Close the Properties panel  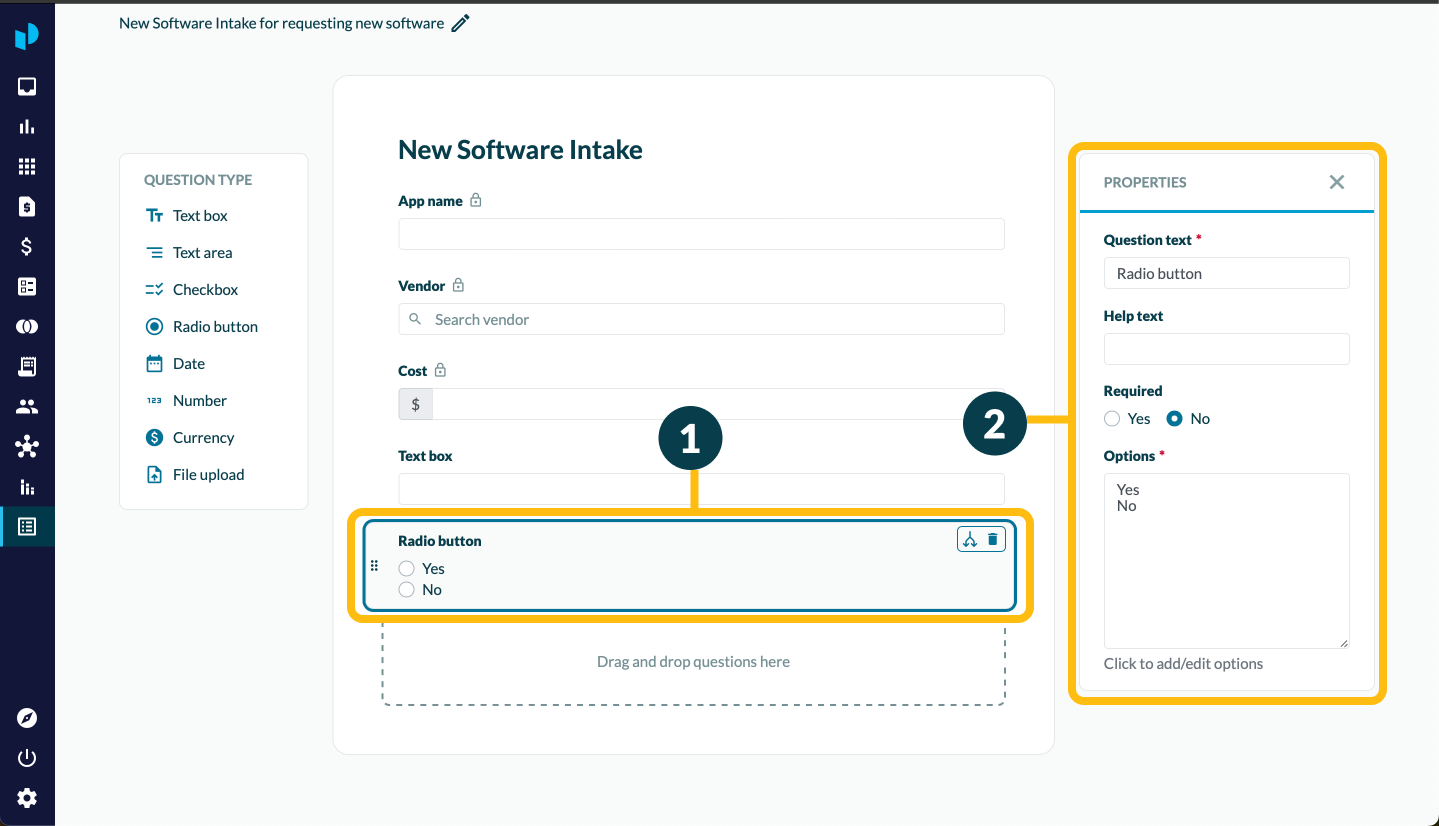click(1337, 182)
